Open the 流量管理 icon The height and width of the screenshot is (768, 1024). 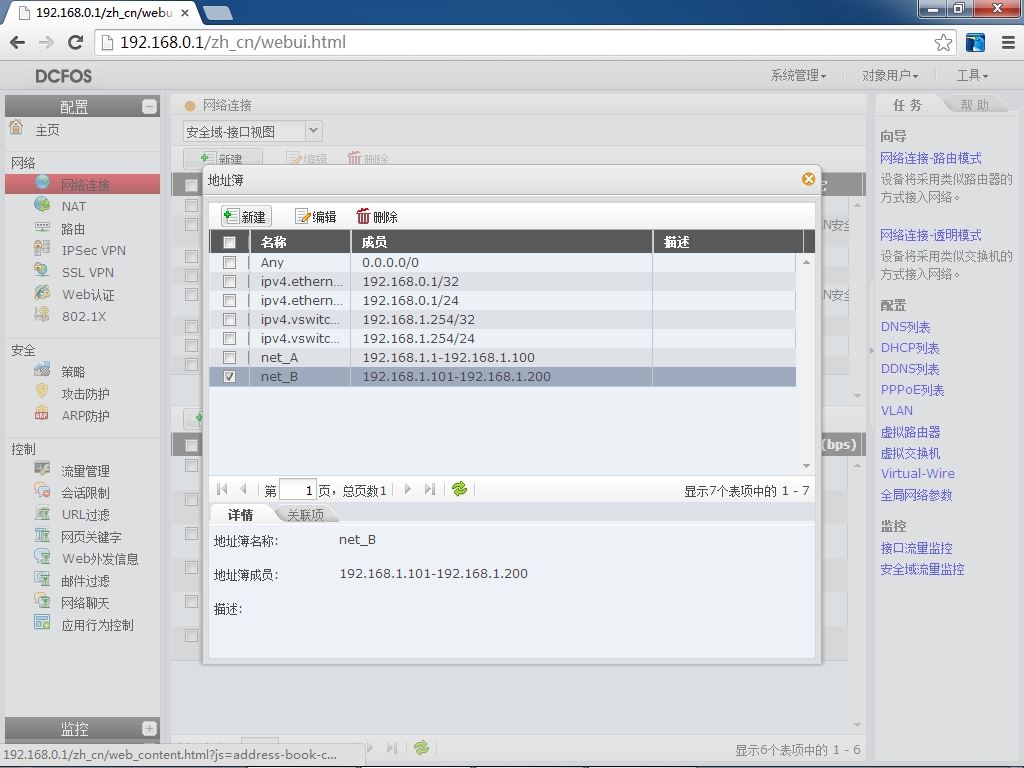coord(42,470)
